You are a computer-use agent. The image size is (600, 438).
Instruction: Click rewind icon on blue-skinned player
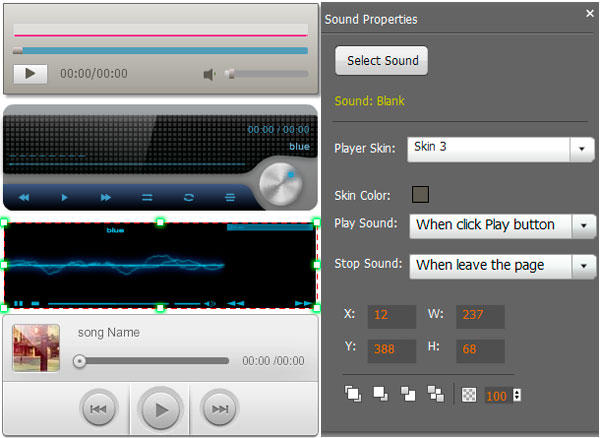click(24, 197)
